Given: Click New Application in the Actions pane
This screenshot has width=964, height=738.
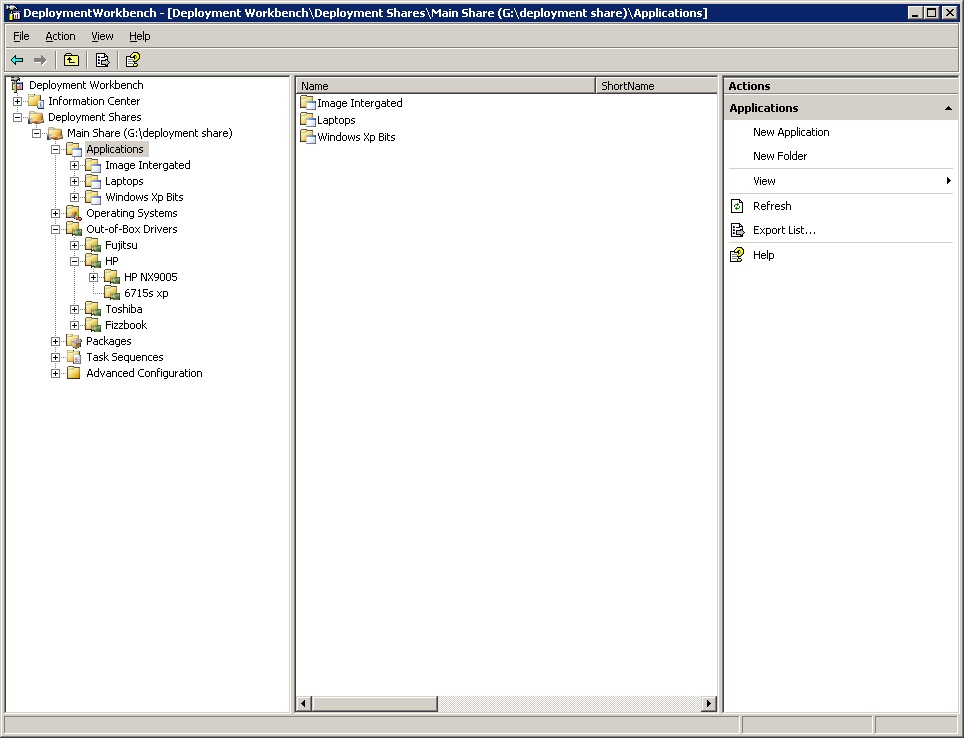Looking at the screenshot, I should pos(791,131).
